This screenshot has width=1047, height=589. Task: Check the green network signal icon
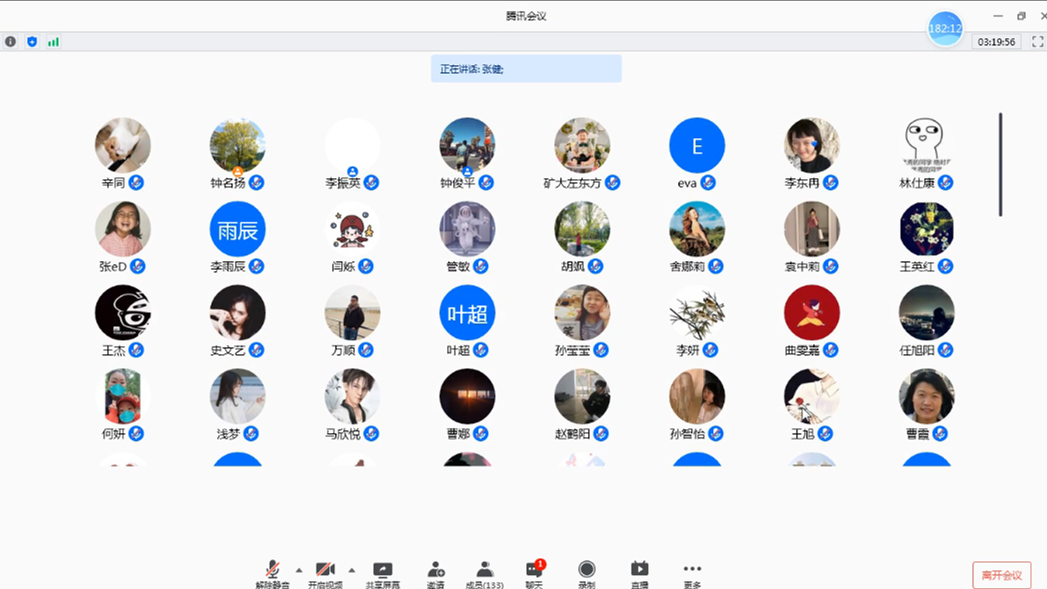click(53, 42)
